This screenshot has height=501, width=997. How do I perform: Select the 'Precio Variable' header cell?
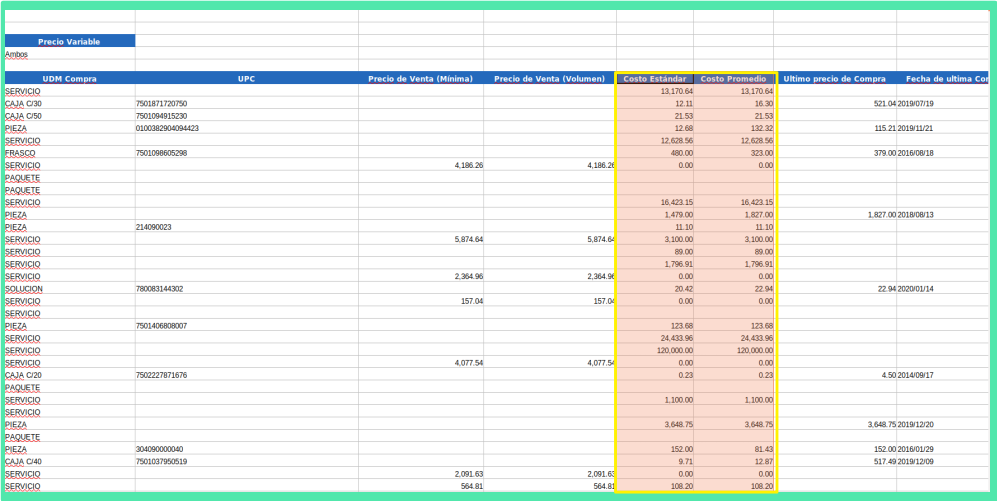pos(69,41)
